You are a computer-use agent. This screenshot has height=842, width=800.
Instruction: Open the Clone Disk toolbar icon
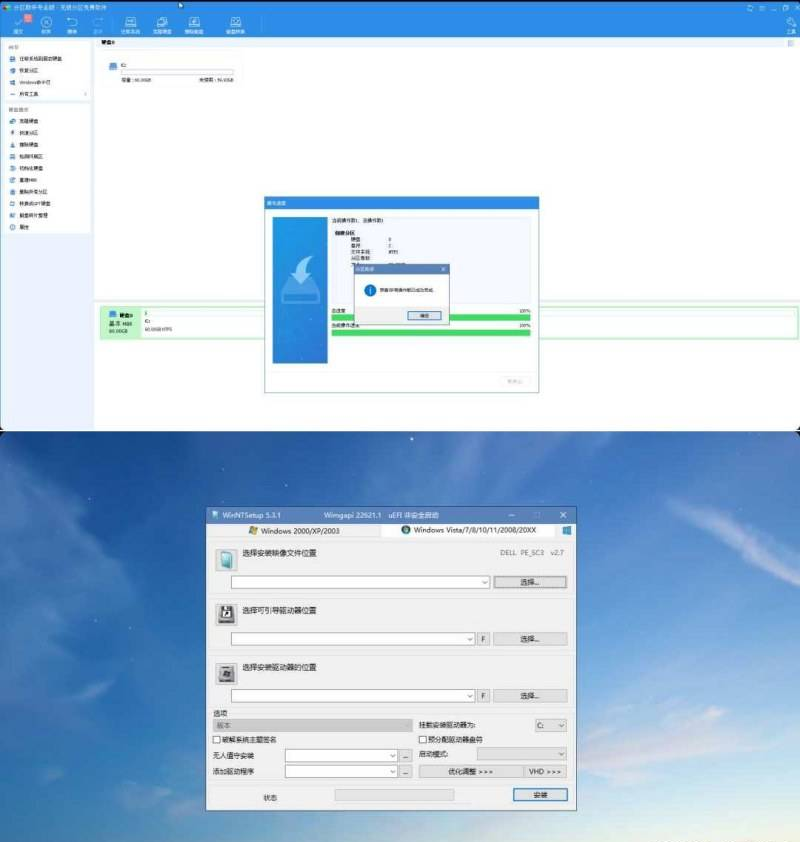(162, 25)
